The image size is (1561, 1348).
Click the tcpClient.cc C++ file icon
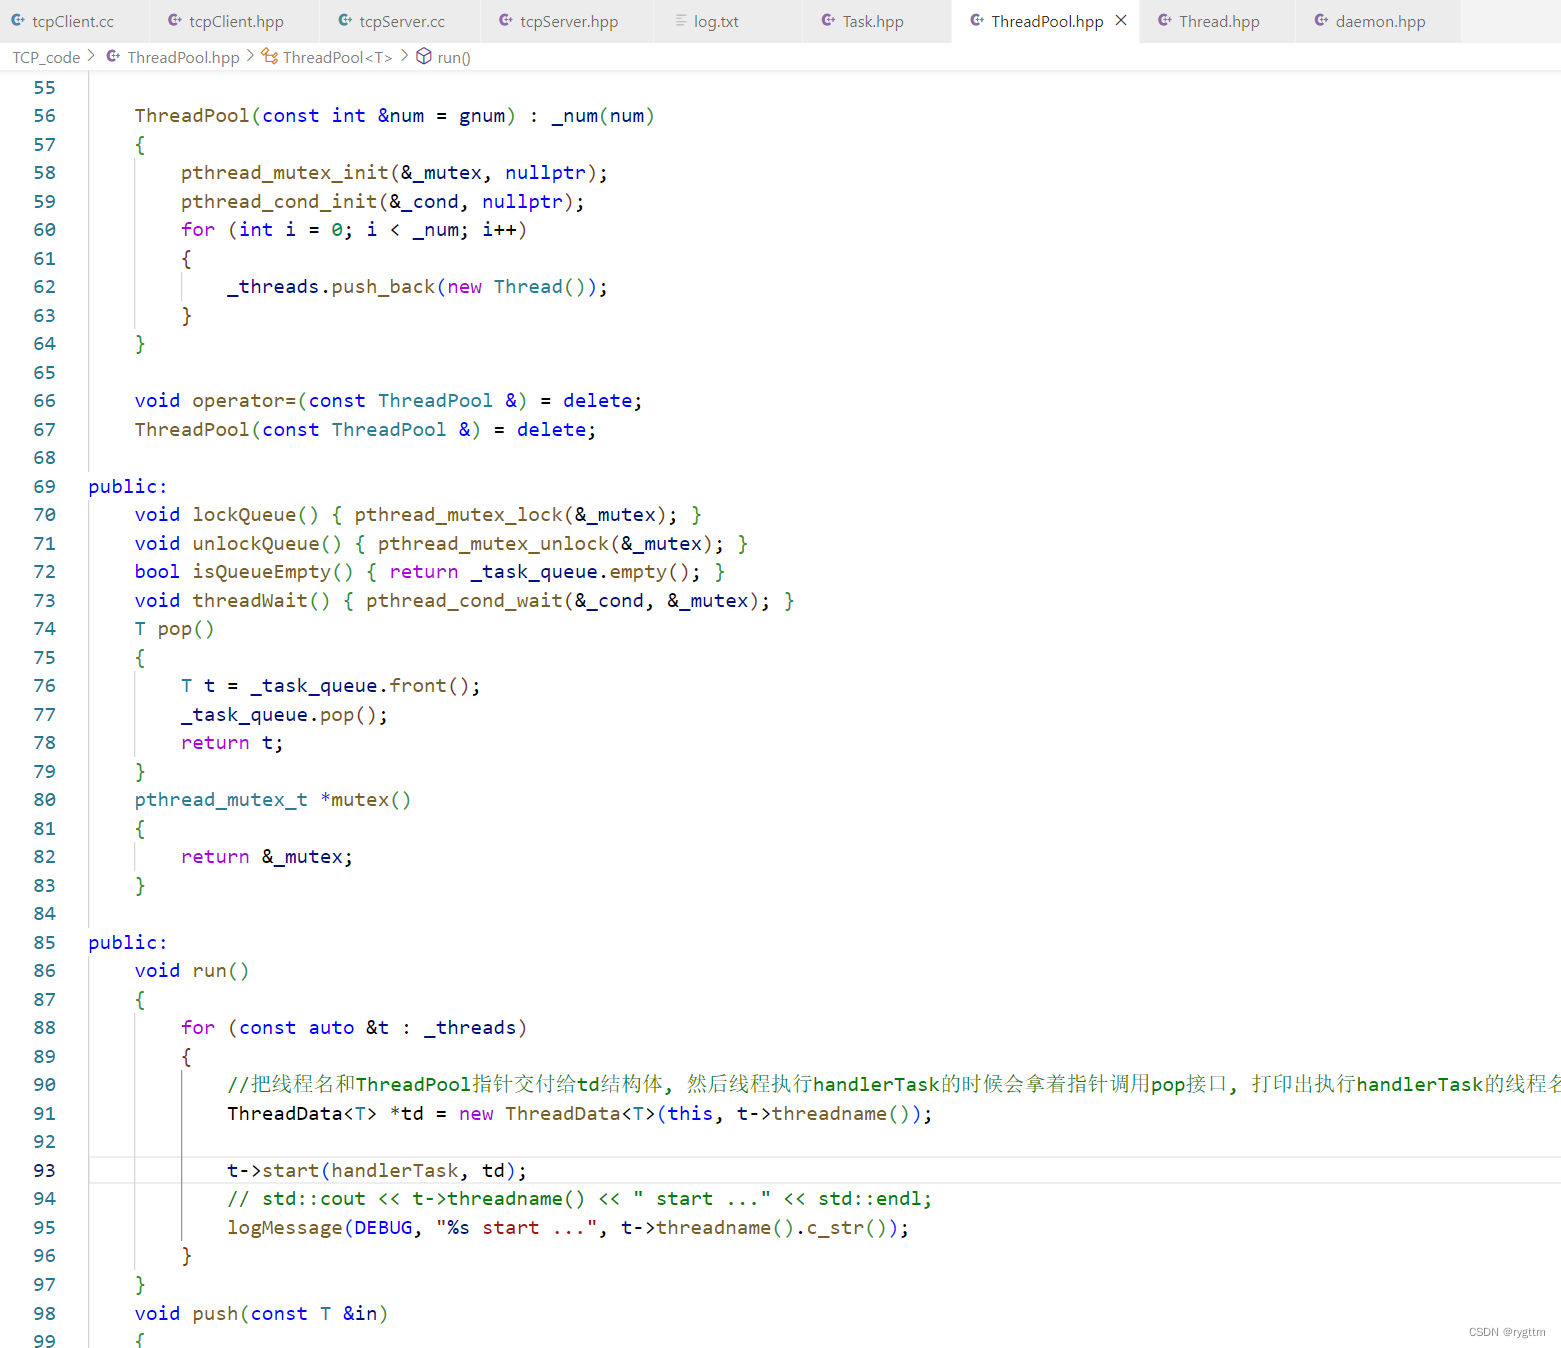[x=18, y=20]
